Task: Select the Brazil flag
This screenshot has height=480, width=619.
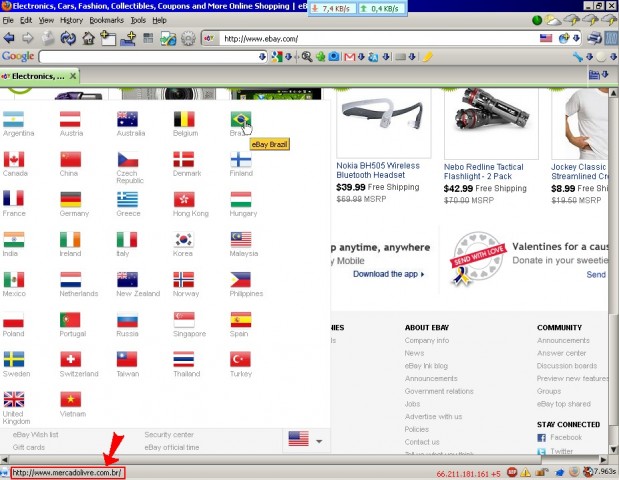Action: (x=241, y=119)
